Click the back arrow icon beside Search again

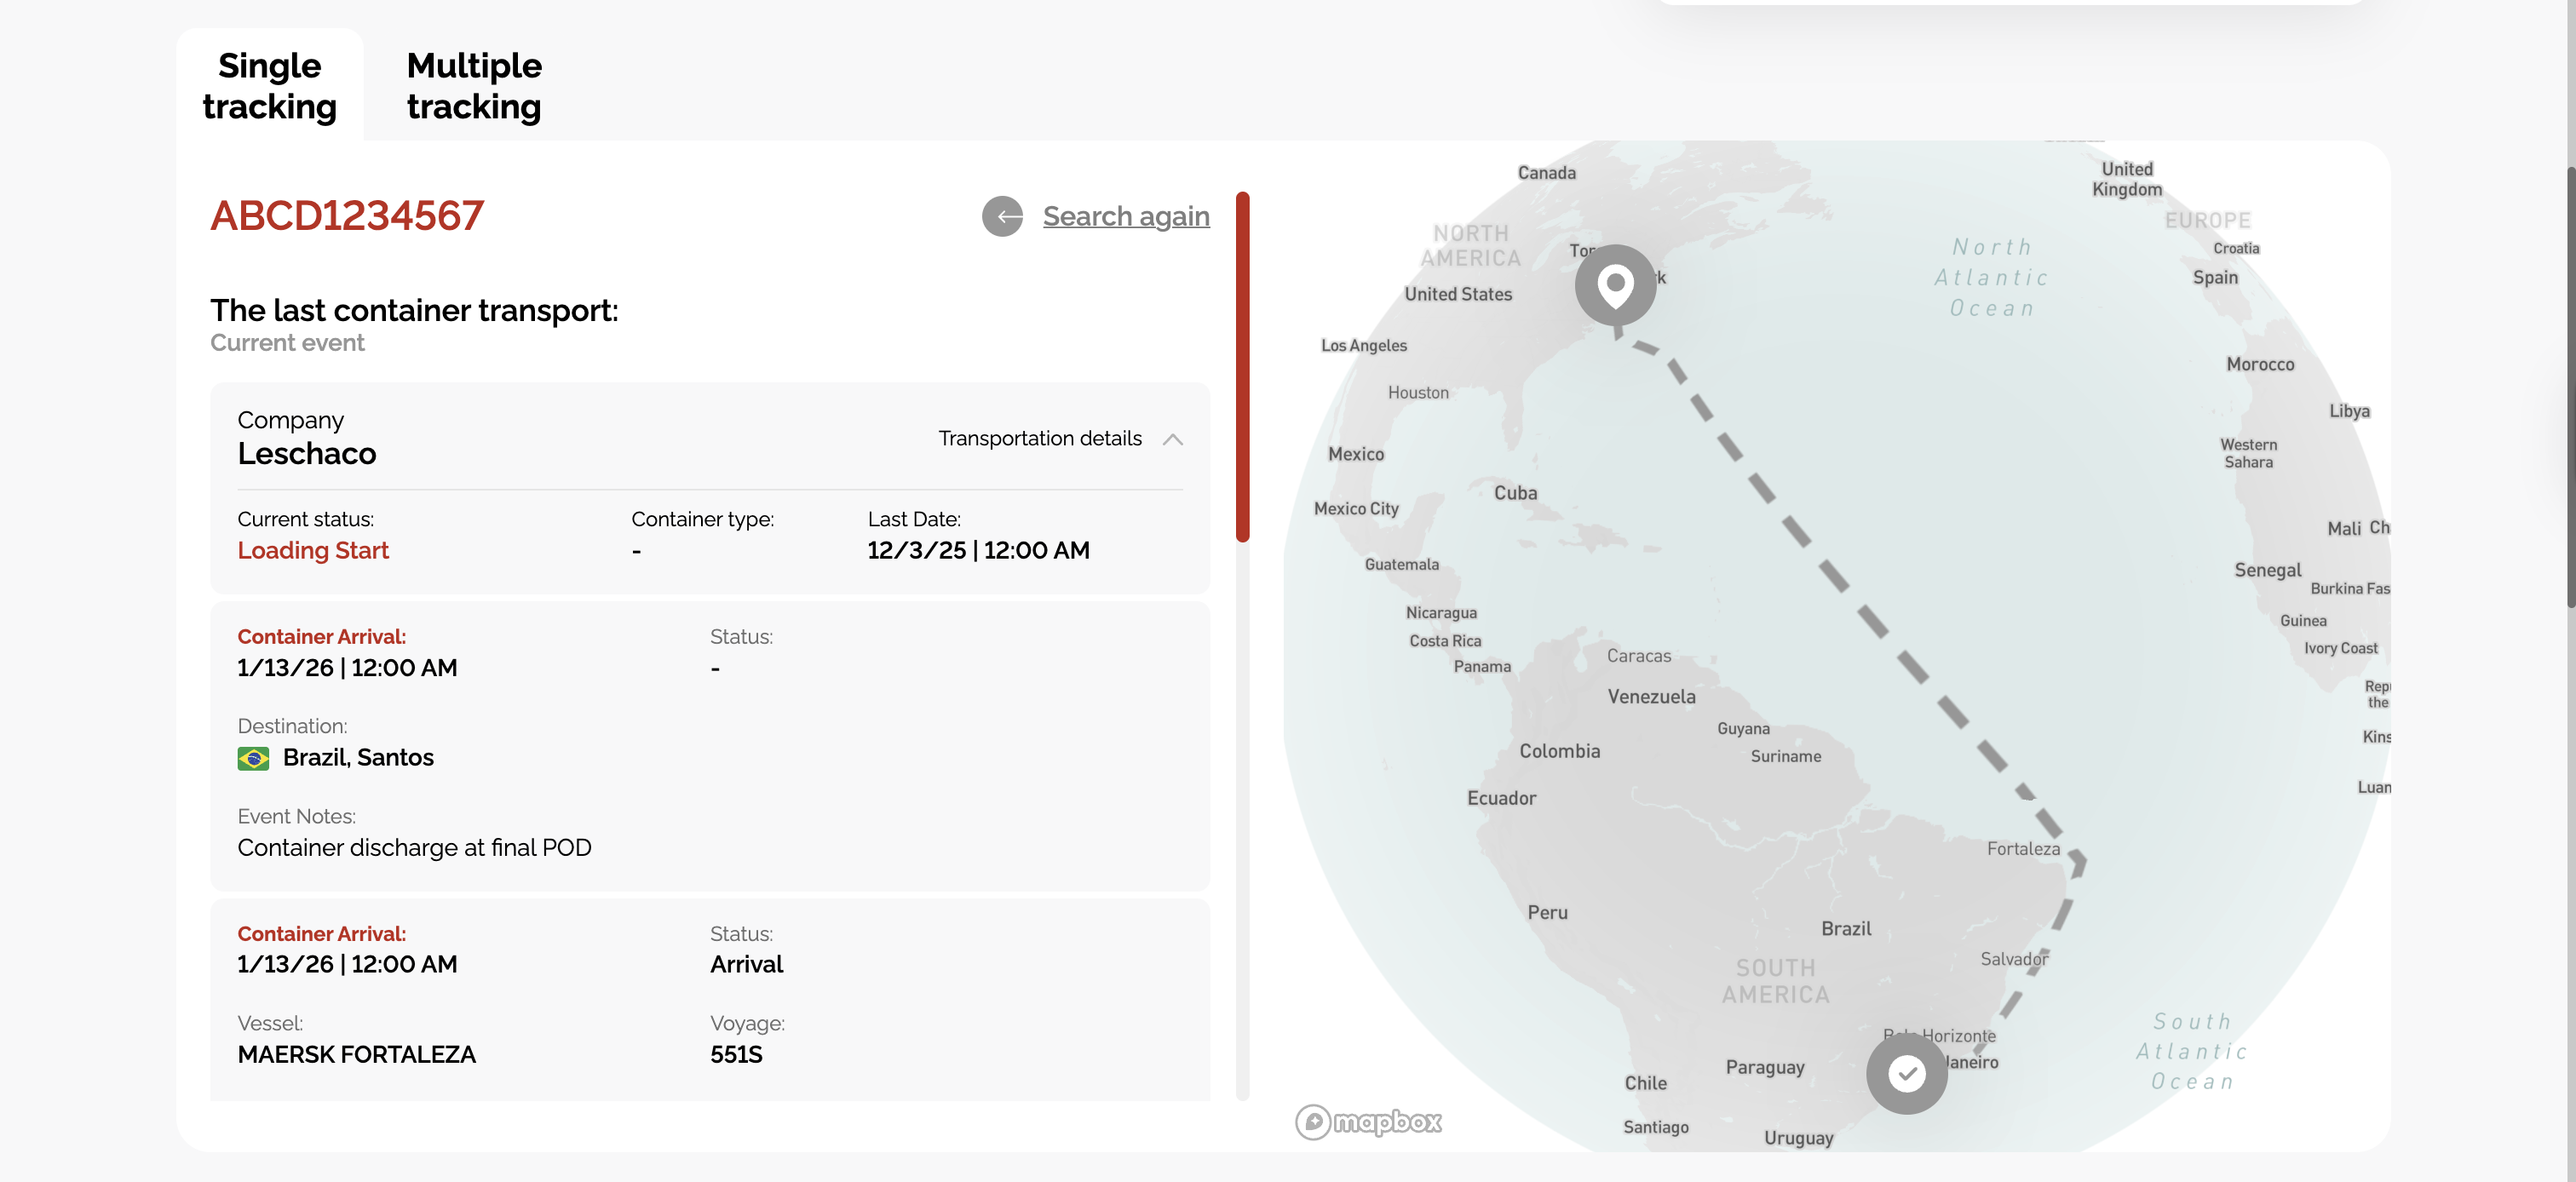point(1002,216)
